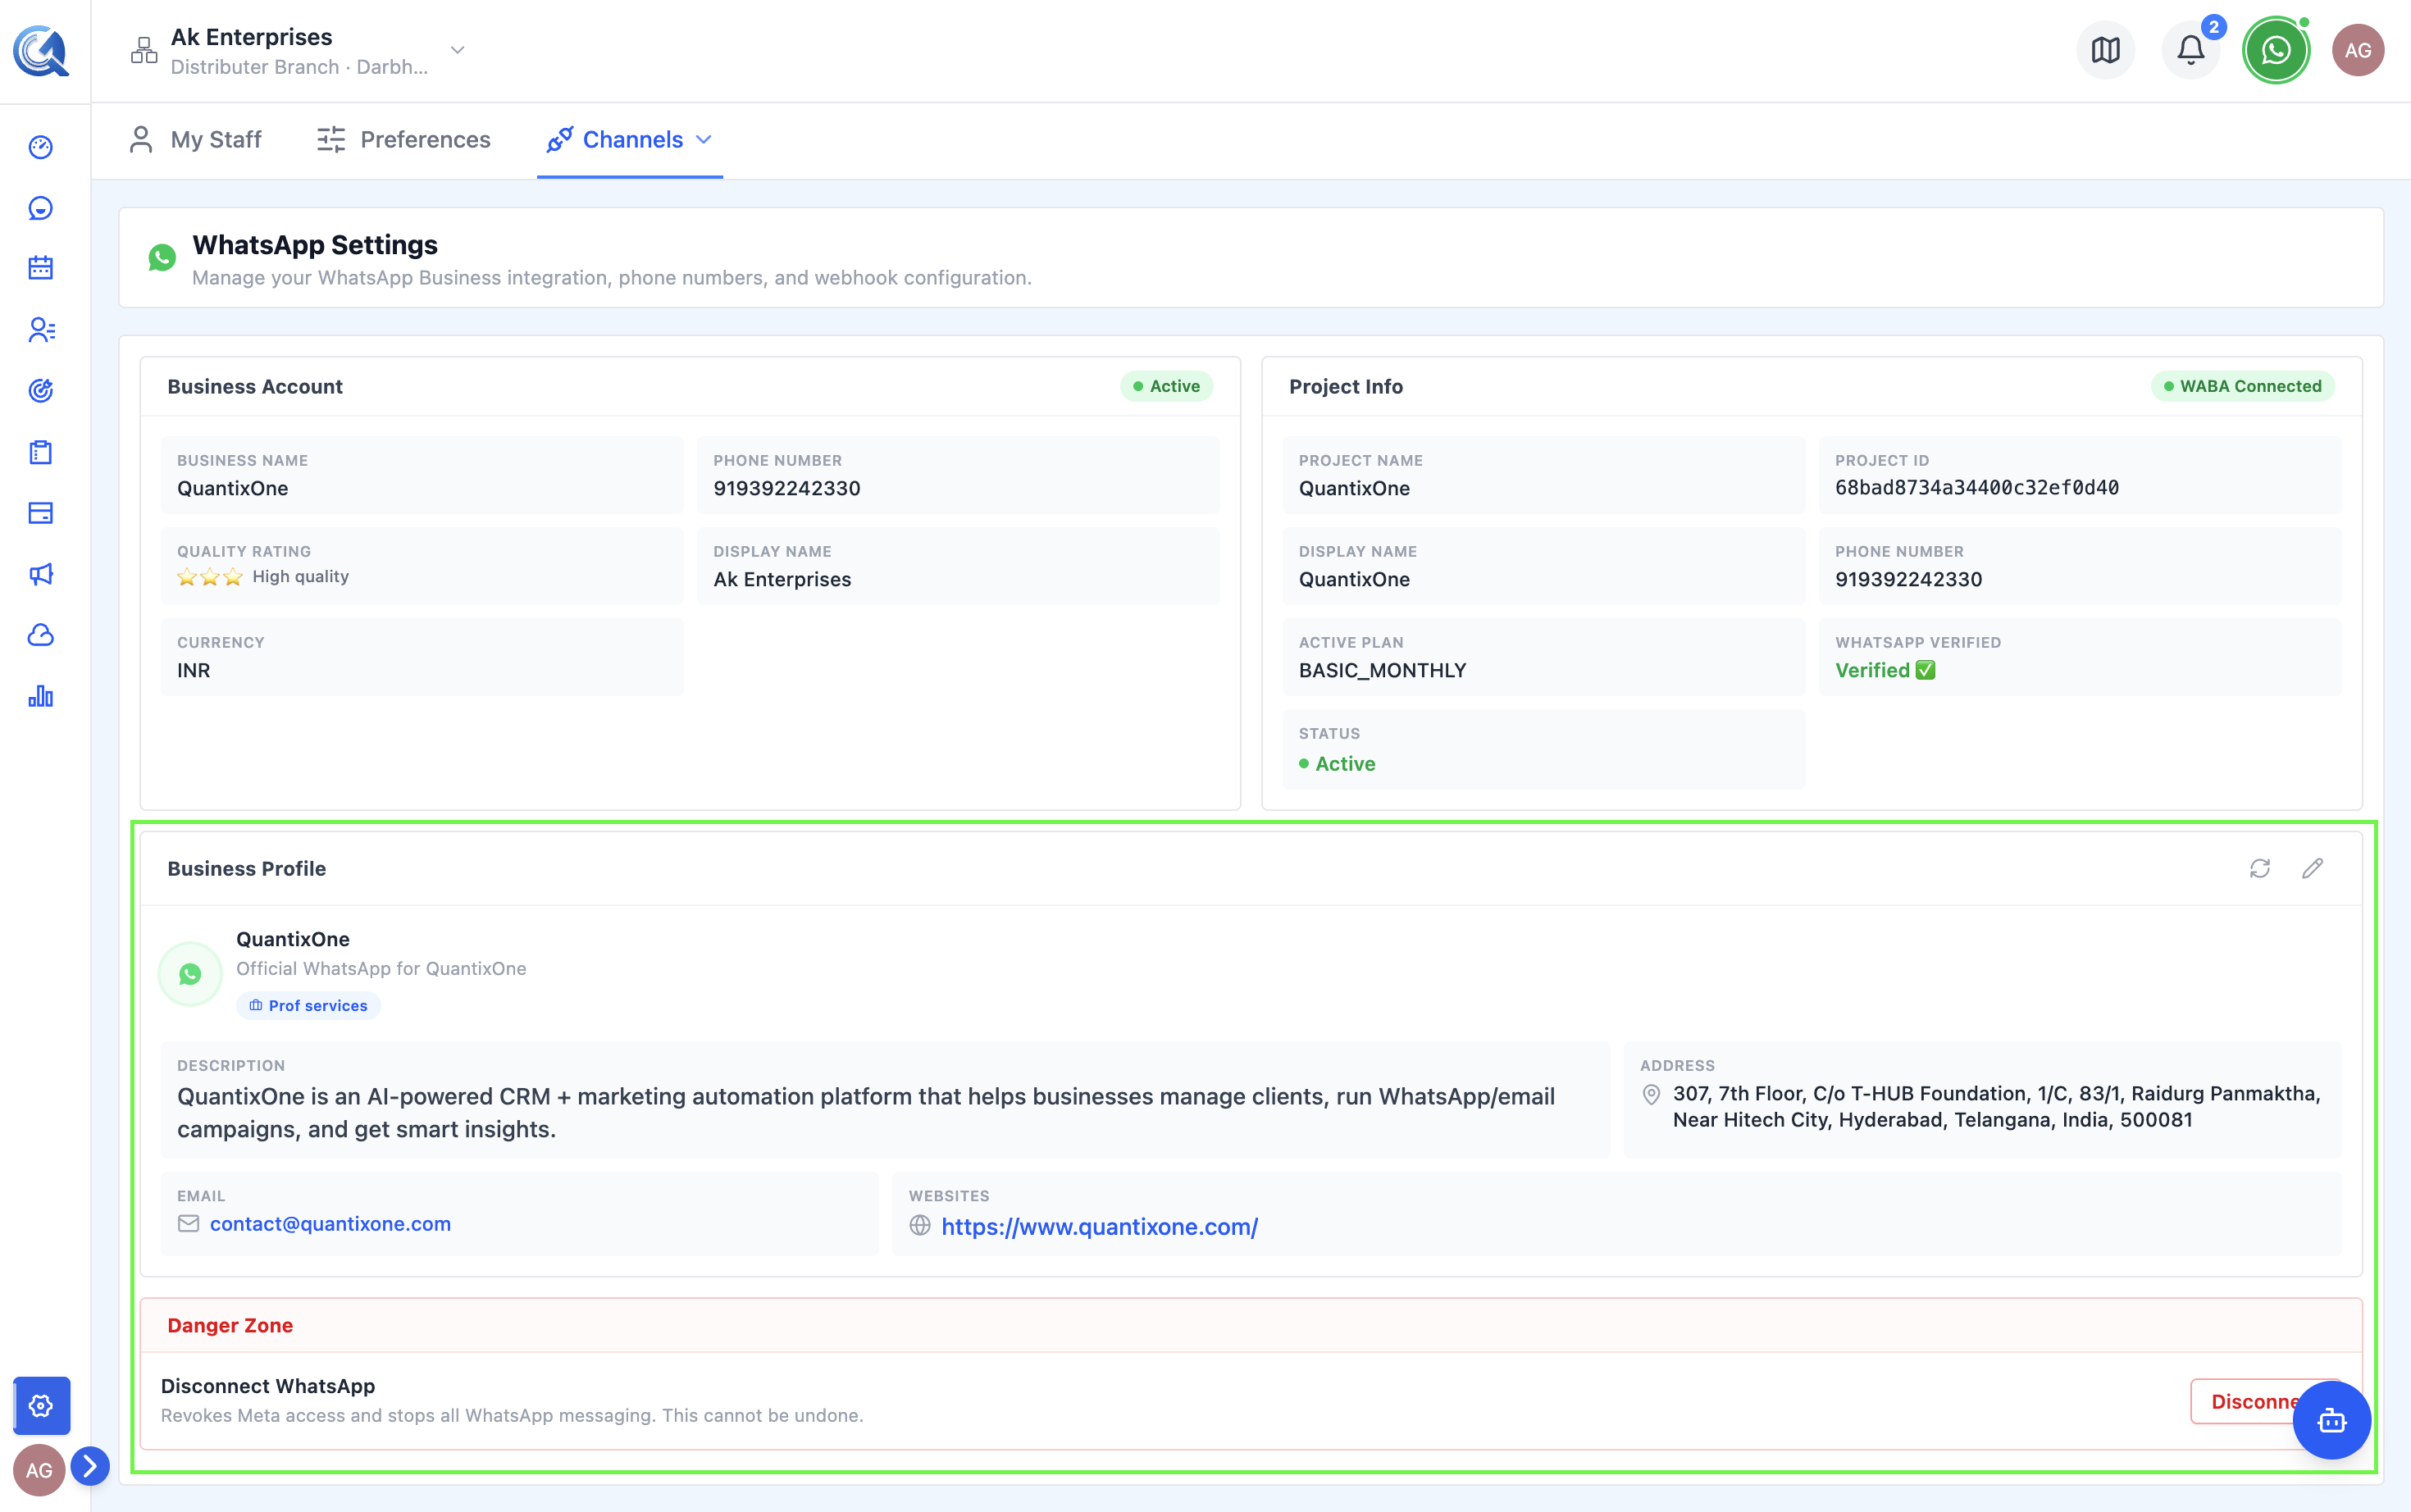This screenshot has width=2411, height=1512.
Task: Click the address text starting with 307, 7th Floor
Action: (x=1996, y=1106)
